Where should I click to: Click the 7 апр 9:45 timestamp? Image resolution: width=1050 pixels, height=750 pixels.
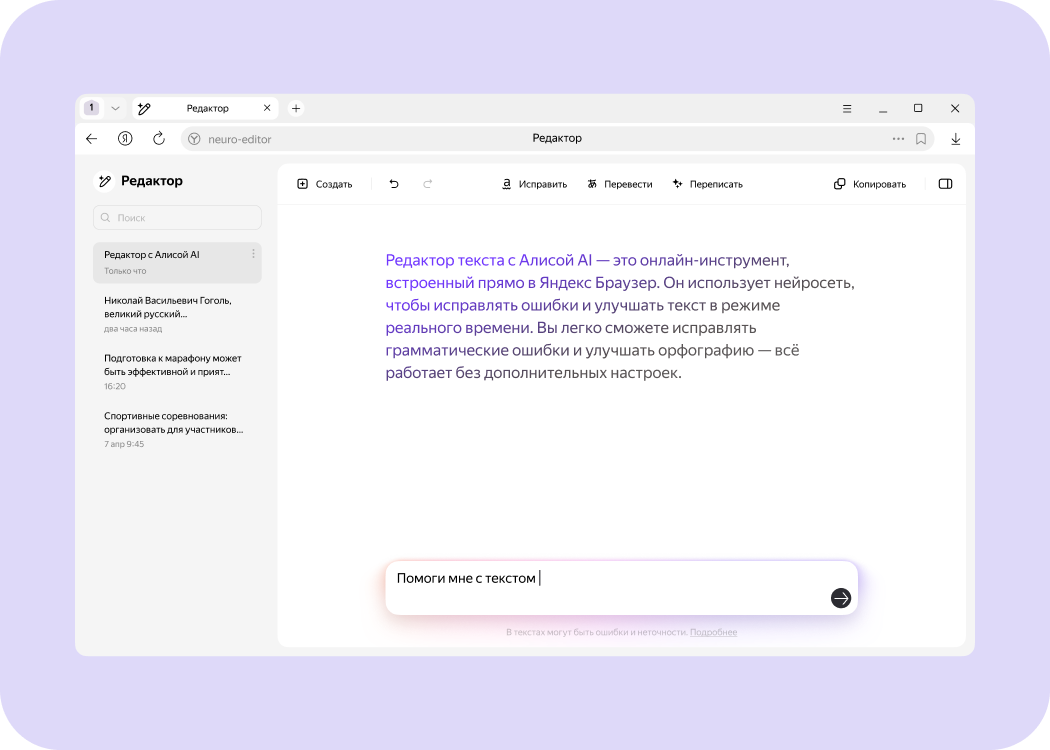124,444
